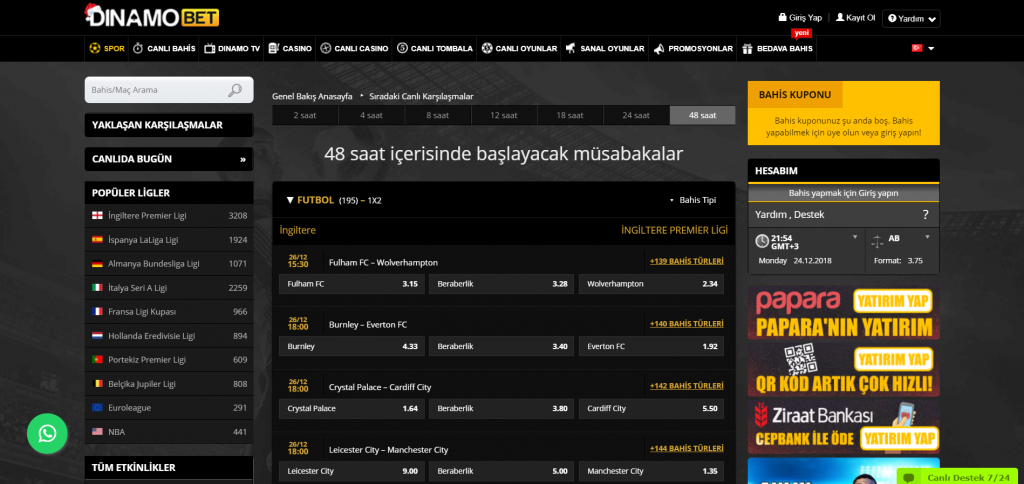Select the Spain flag for LaLiga

97,240
